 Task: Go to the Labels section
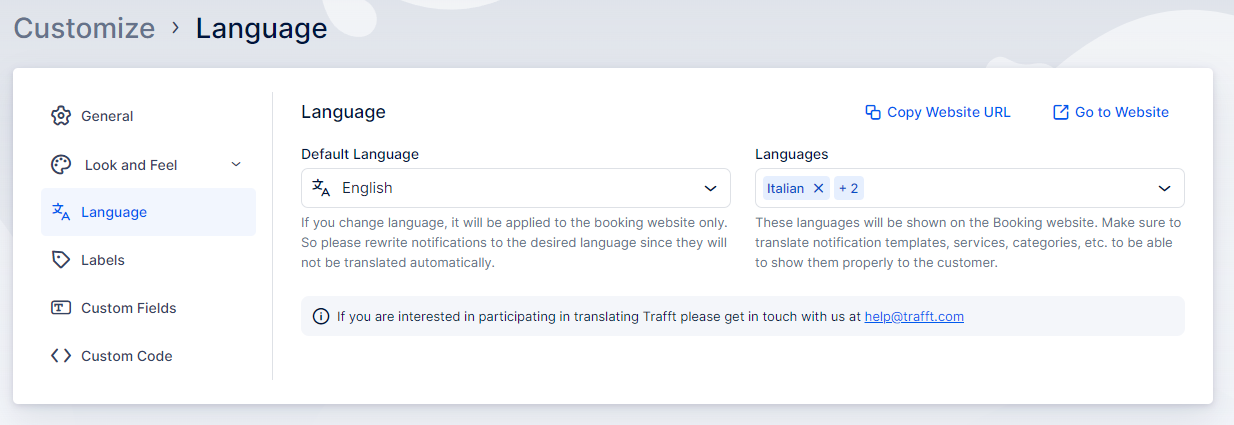coord(103,260)
